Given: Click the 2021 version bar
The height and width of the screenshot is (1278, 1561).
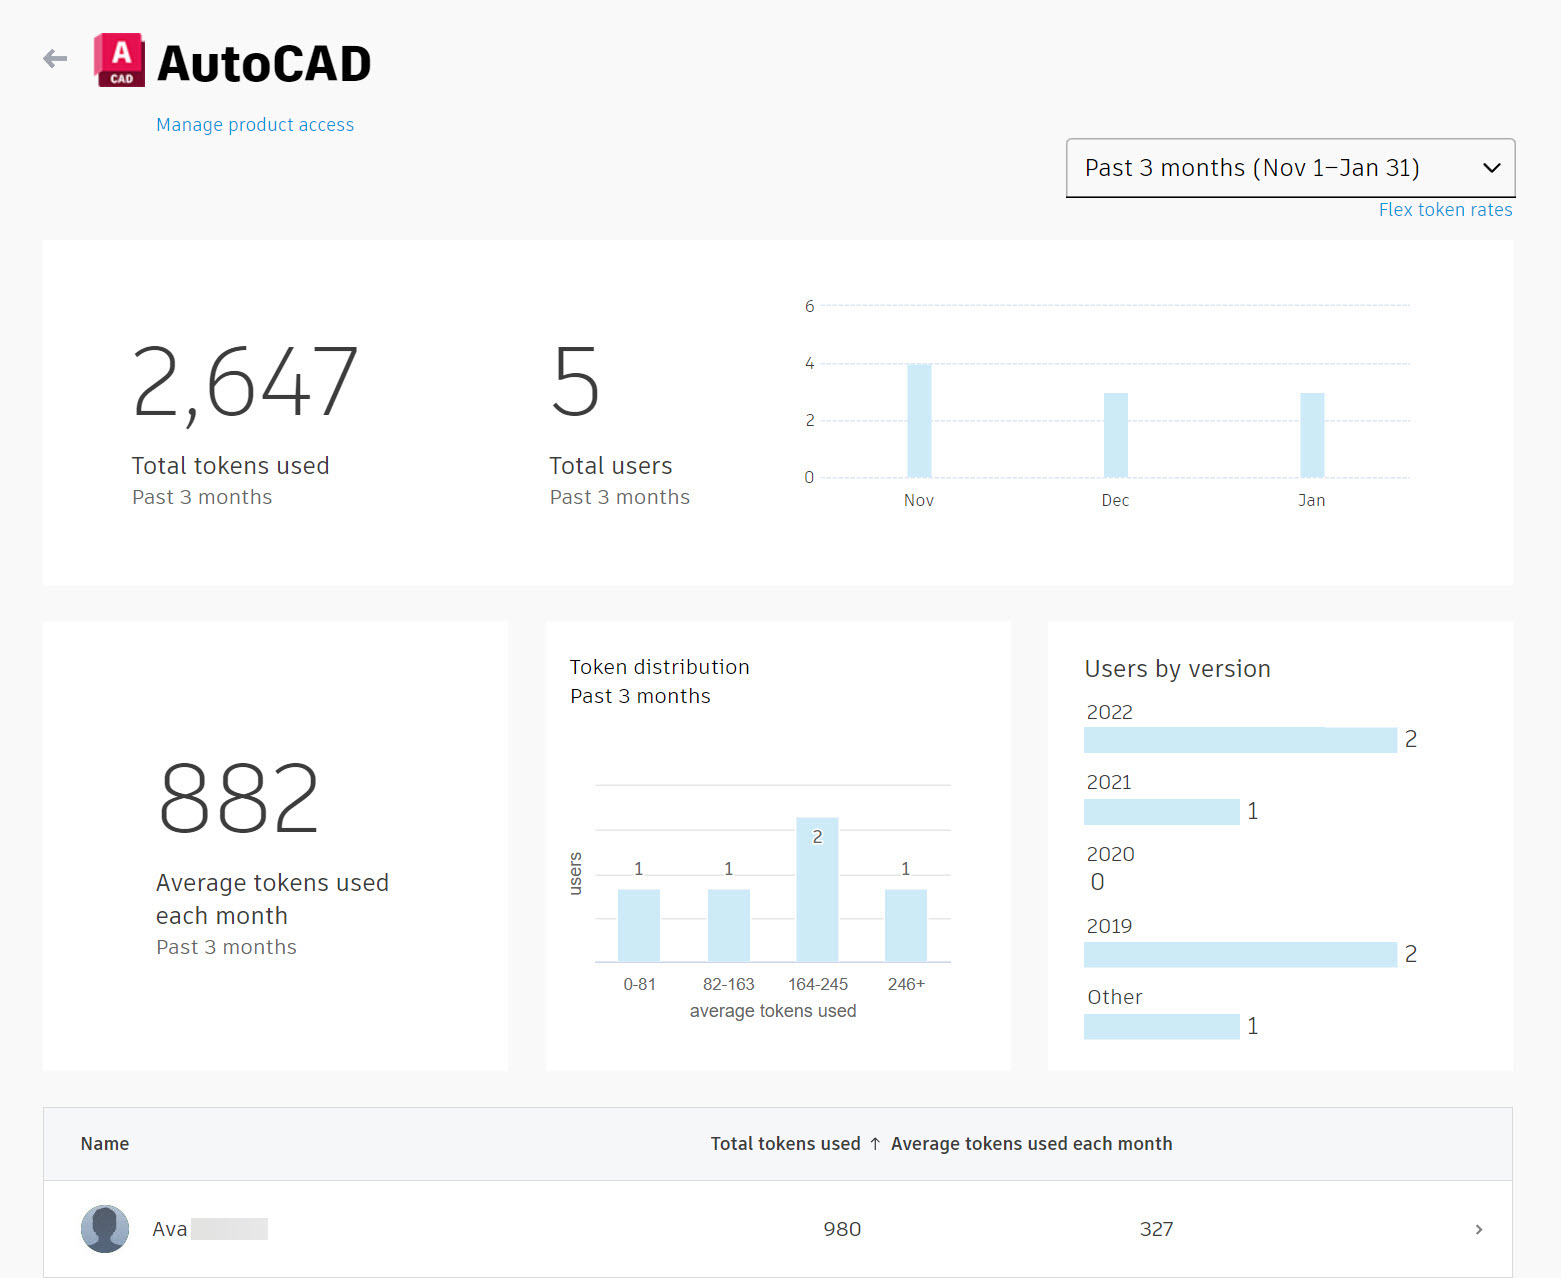Looking at the screenshot, I should click(x=1162, y=812).
